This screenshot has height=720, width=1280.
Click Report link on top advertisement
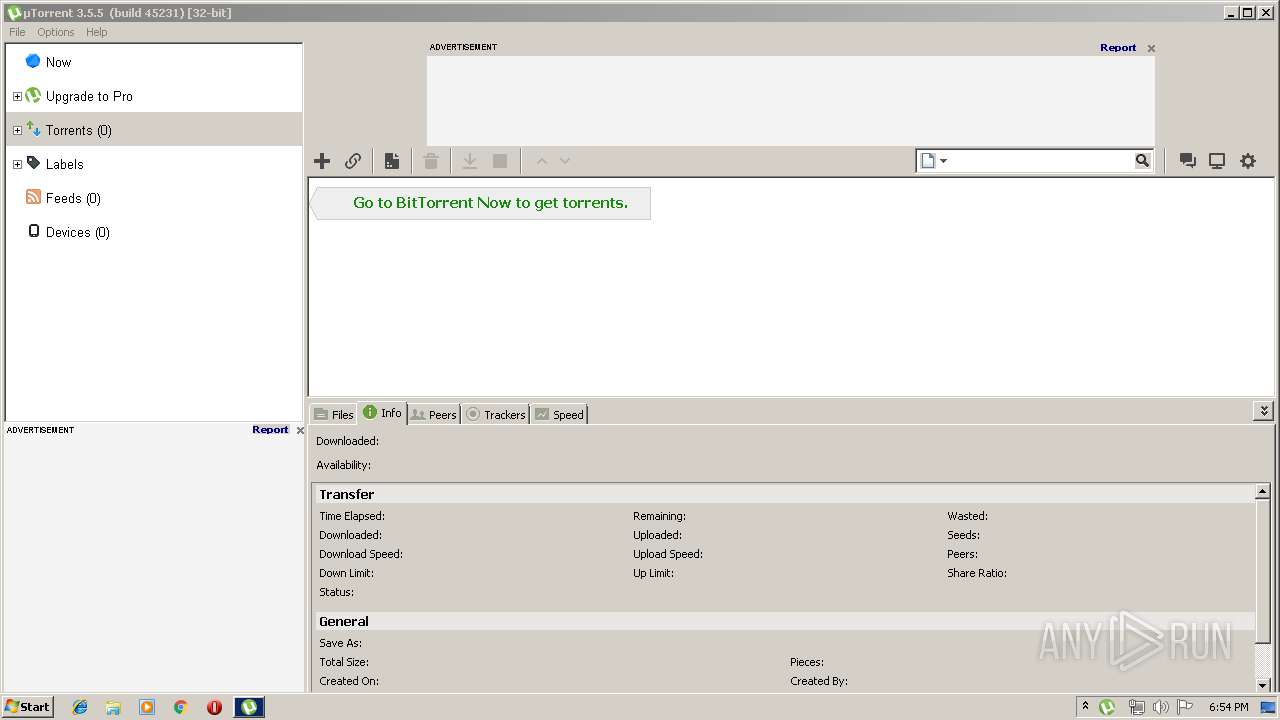[x=1118, y=48]
